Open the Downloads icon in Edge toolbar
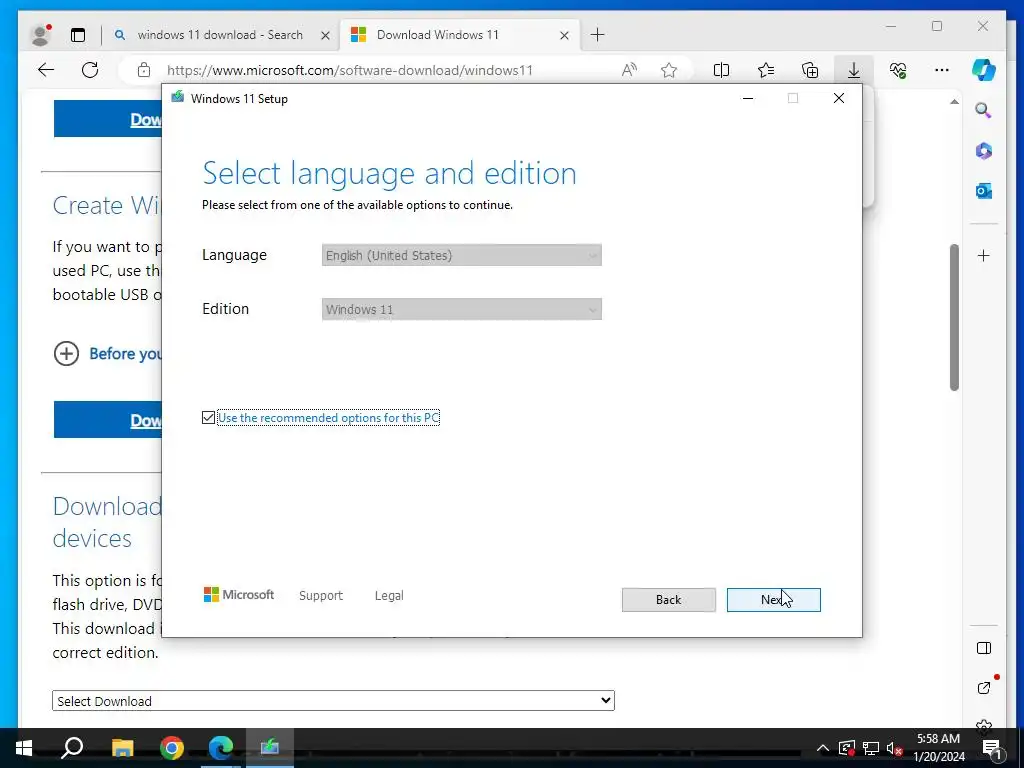1024x768 pixels. [x=854, y=70]
